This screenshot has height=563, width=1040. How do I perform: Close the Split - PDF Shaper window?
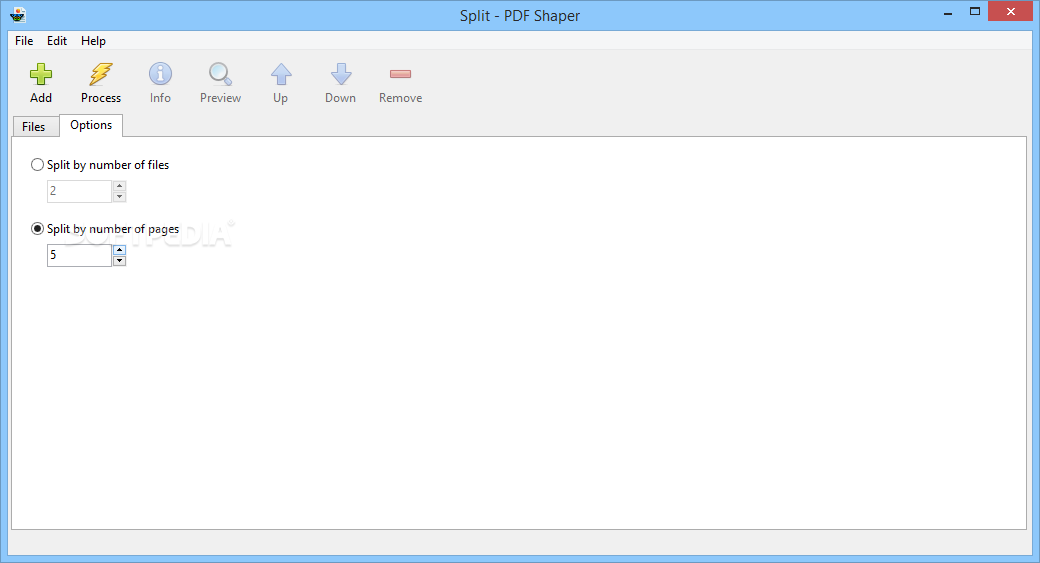(x=1011, y=11)
